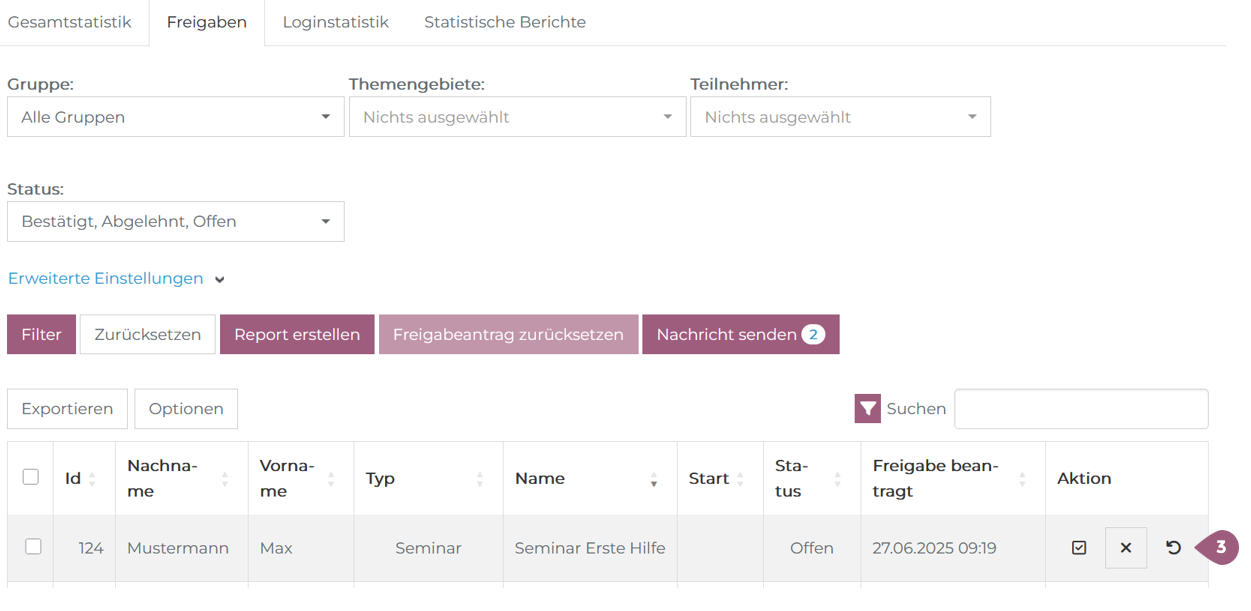The width and height of the screenshot is (1251, 611).
Task: Switch to the Gesamtstatistik tab
Action: (70, 22)
